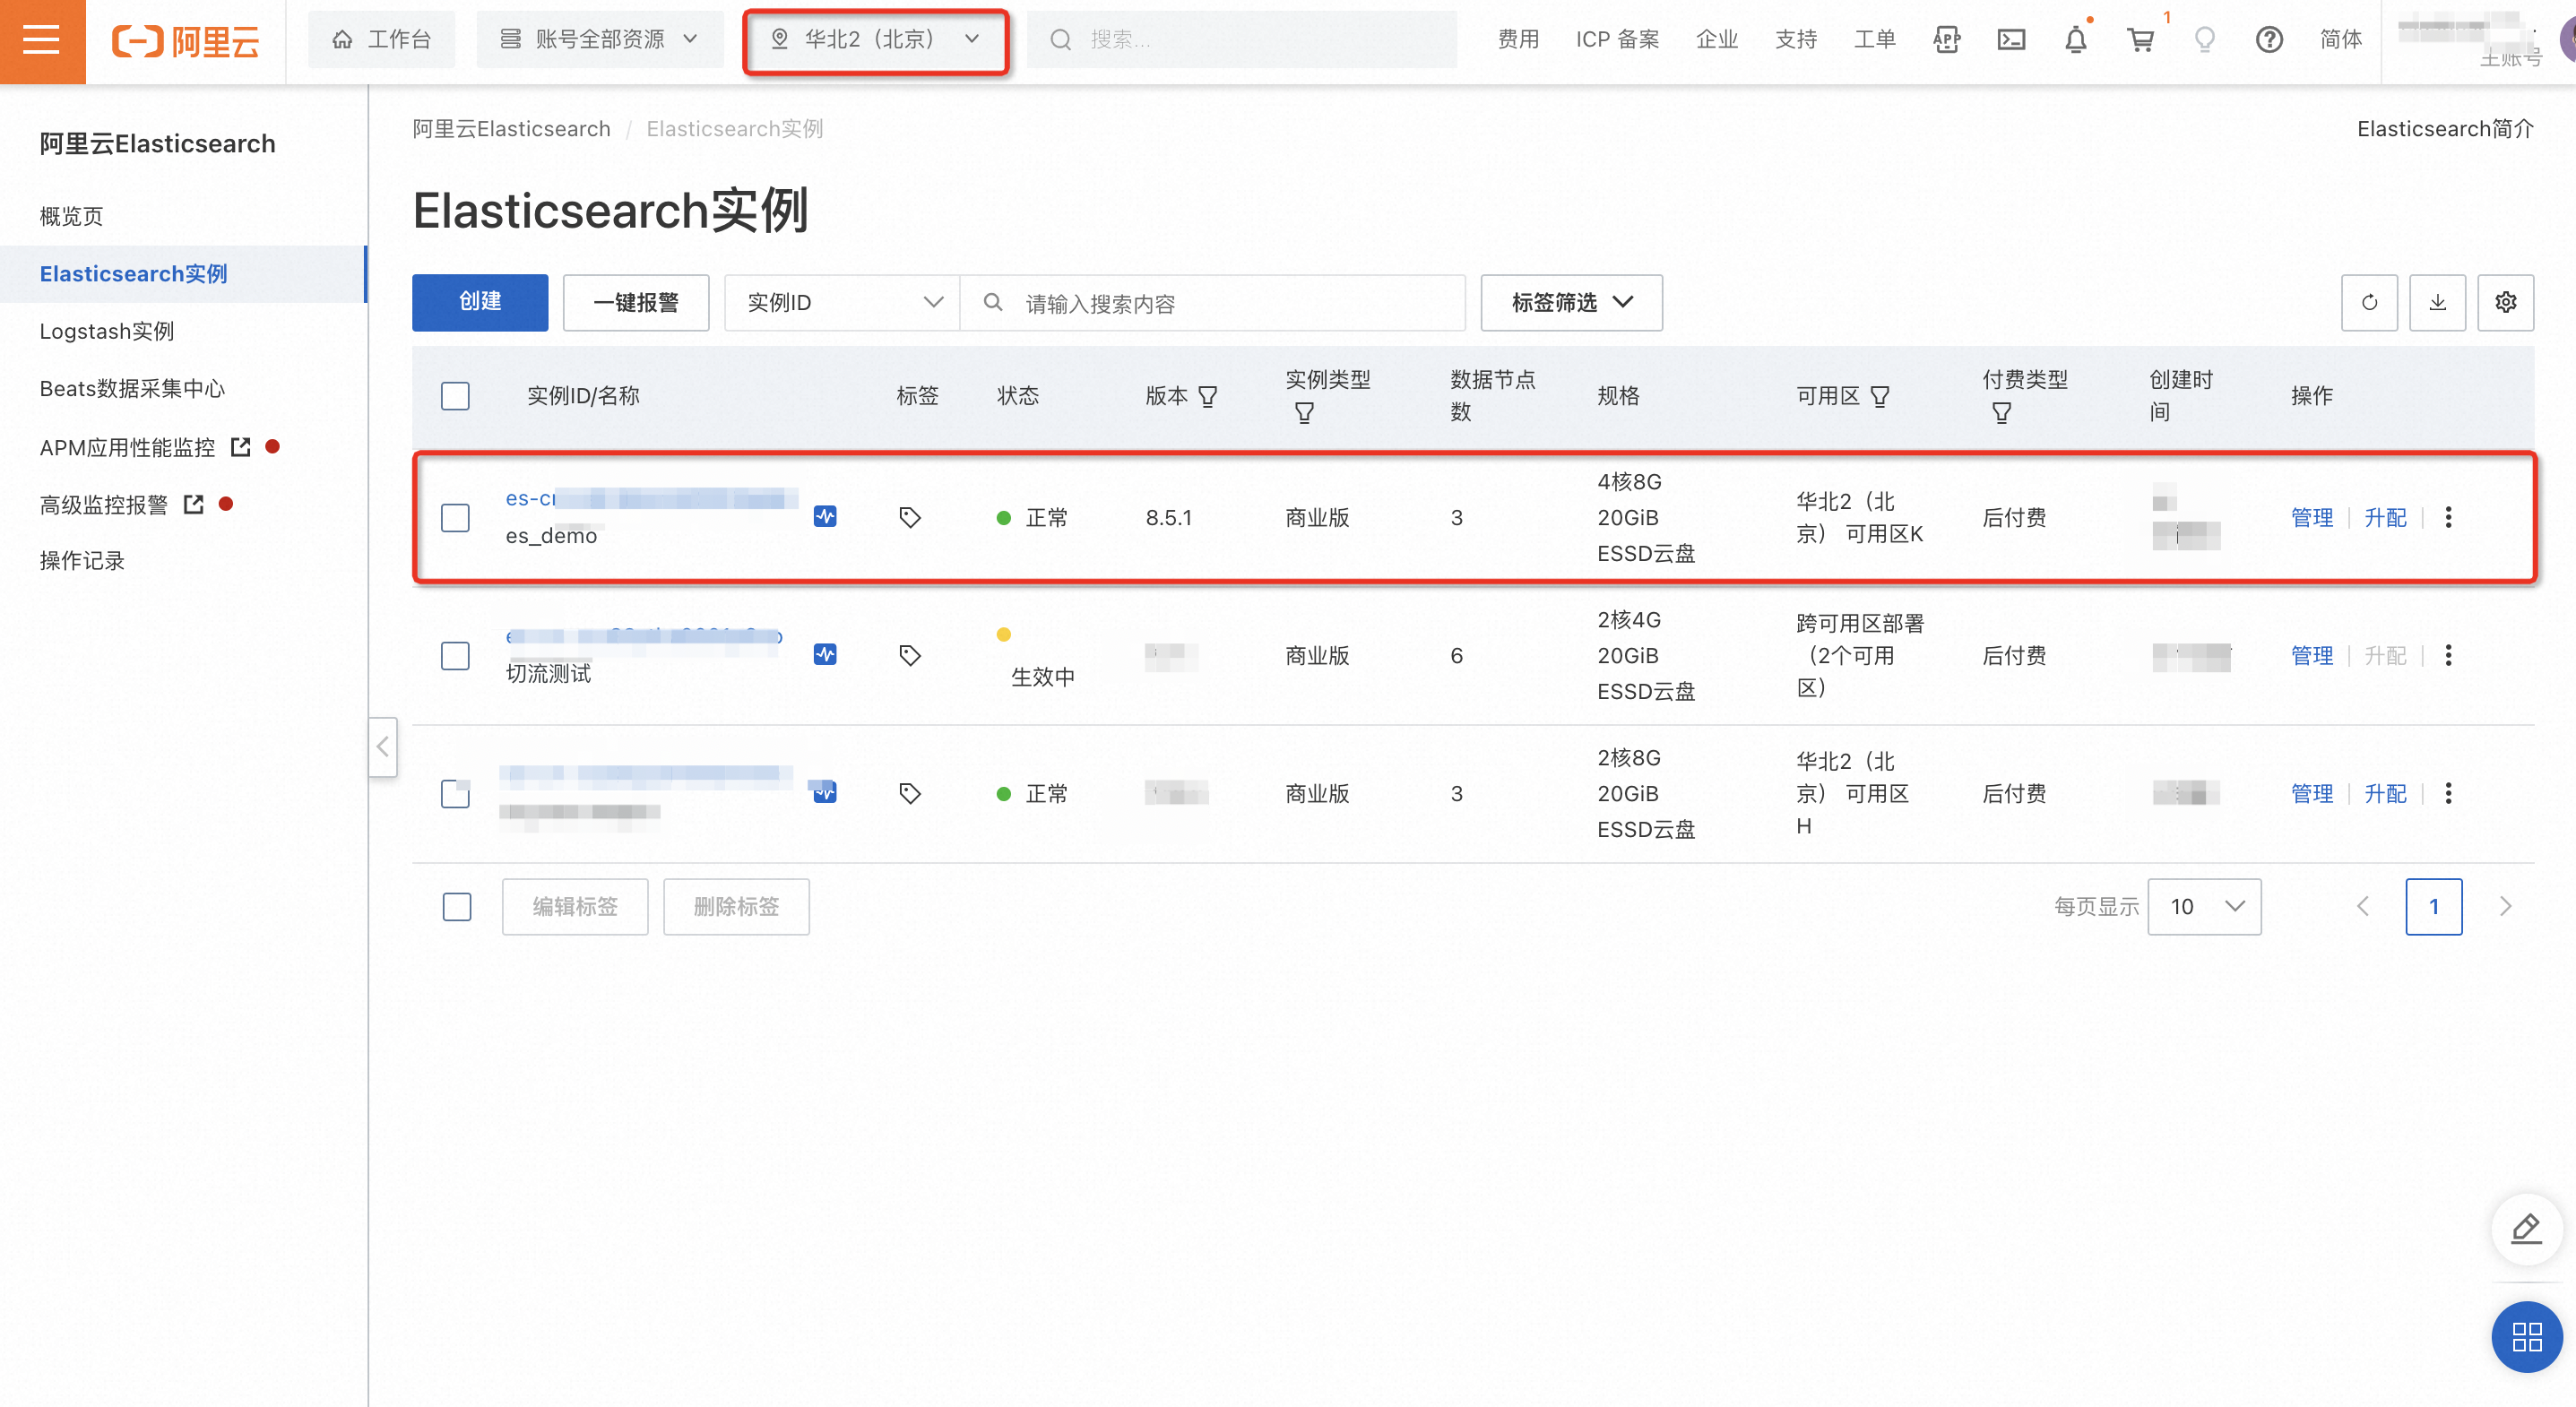The height and width of the screenshot is (1407, 2576).
Task: Click the lightbulb tips icon
Action: click(x=2205, y=40)
